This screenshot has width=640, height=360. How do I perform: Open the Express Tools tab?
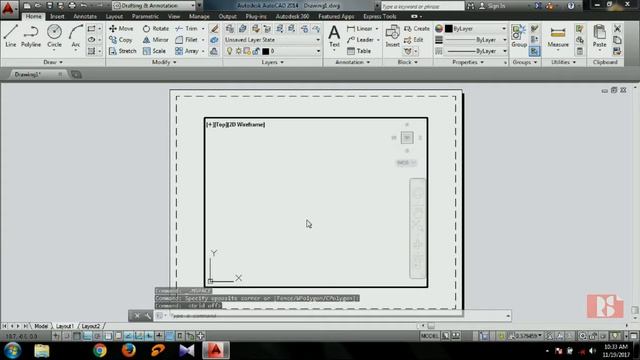(380, 16)
